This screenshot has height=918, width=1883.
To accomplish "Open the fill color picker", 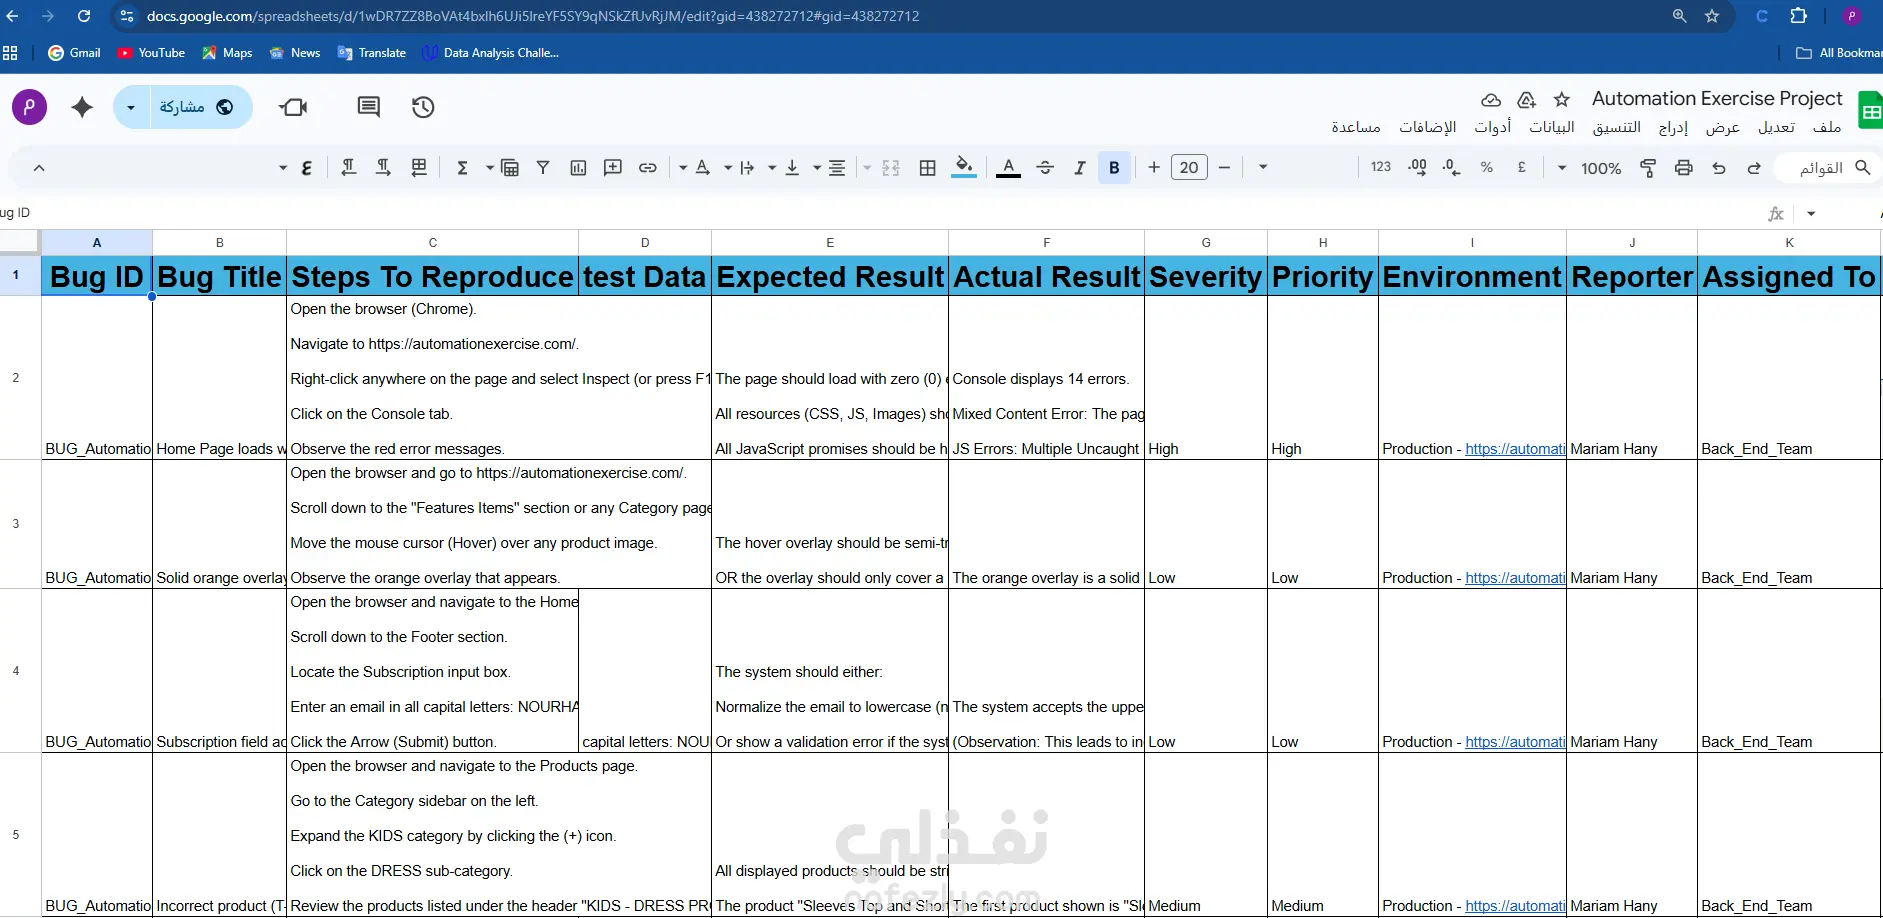I will point(964,168).
